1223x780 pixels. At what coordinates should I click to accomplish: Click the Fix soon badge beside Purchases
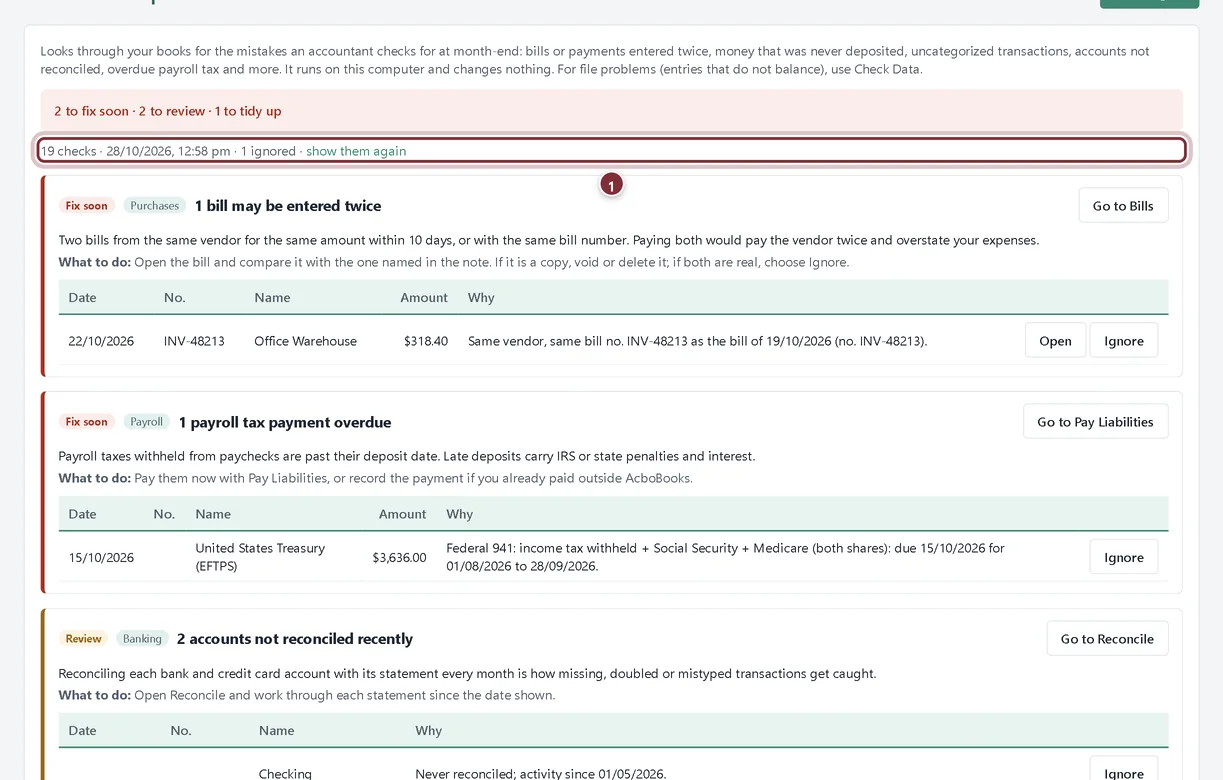(87, 206)
